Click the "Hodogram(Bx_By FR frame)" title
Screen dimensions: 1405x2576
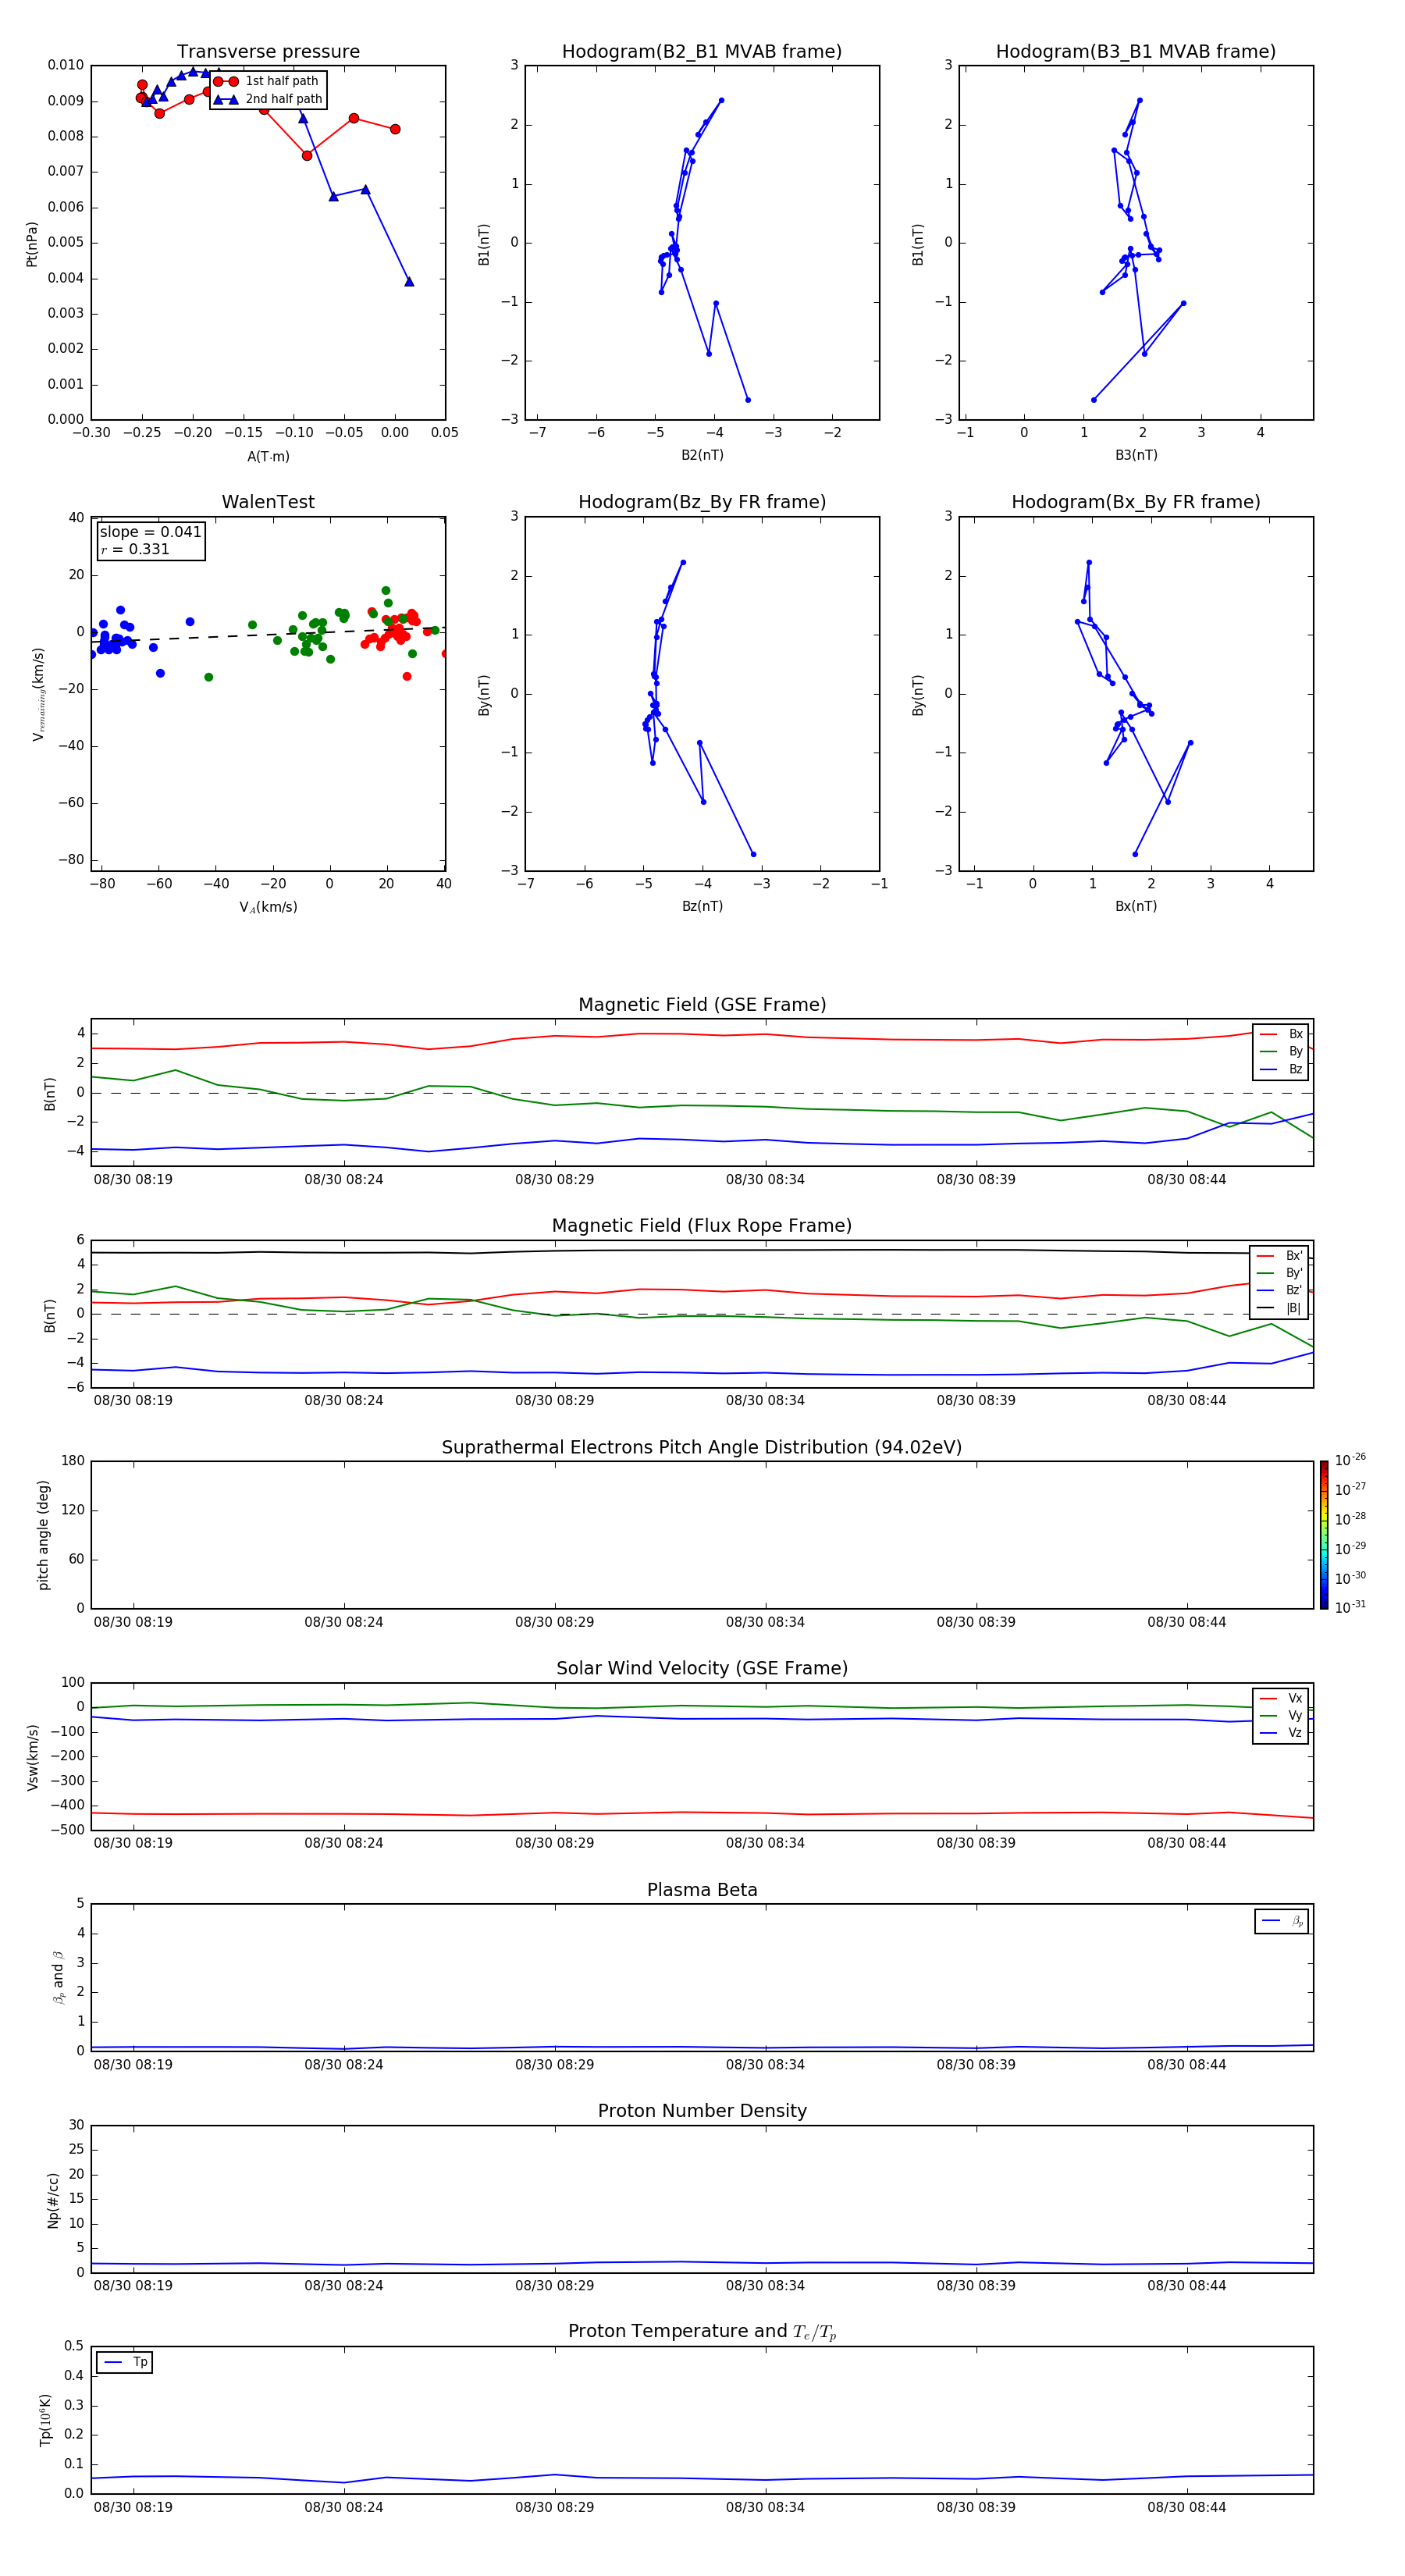(x=1136, y=502)
